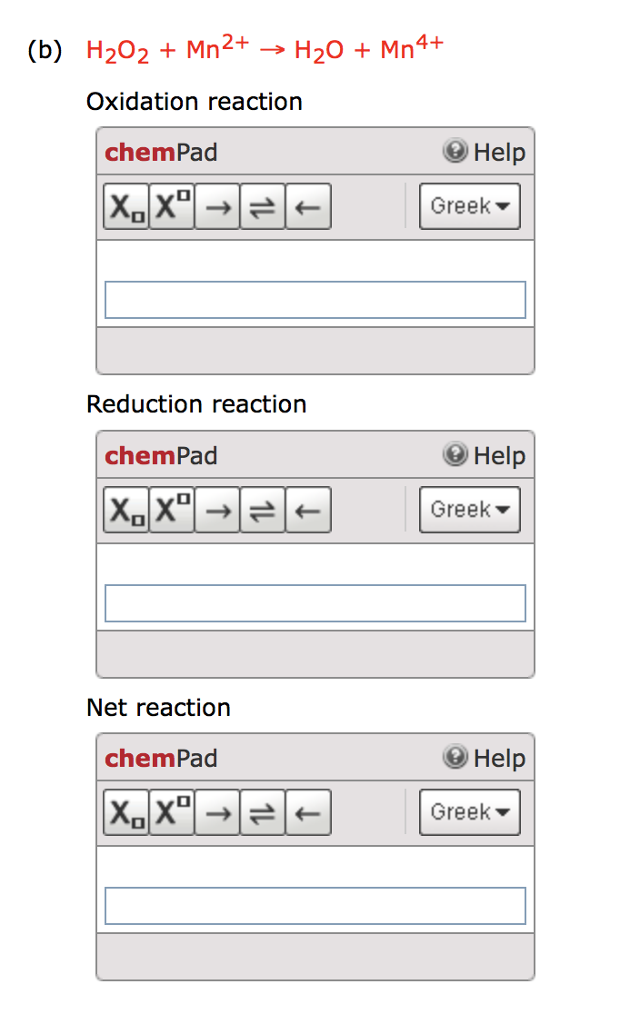Insert equilibrium arrows in the Reduction reaction

pyautogui.click(x=262, y=509)
